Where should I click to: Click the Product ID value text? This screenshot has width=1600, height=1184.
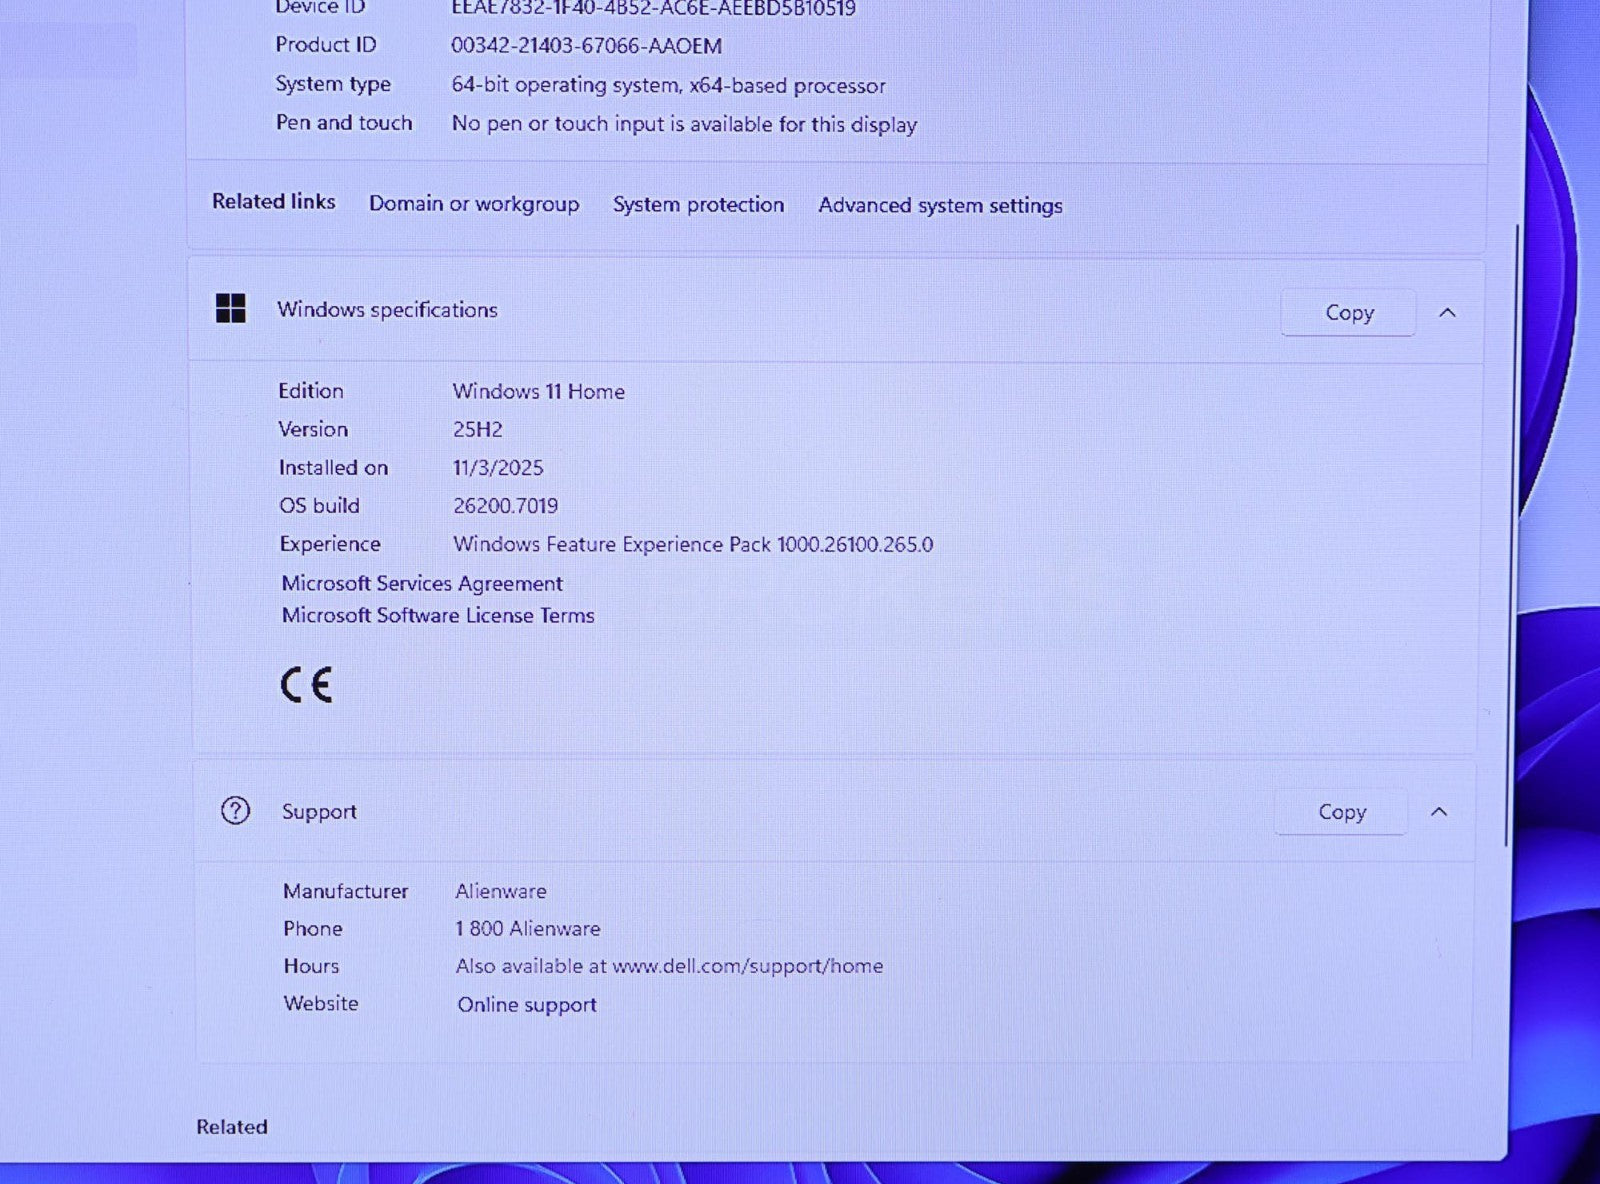point(586,46)
